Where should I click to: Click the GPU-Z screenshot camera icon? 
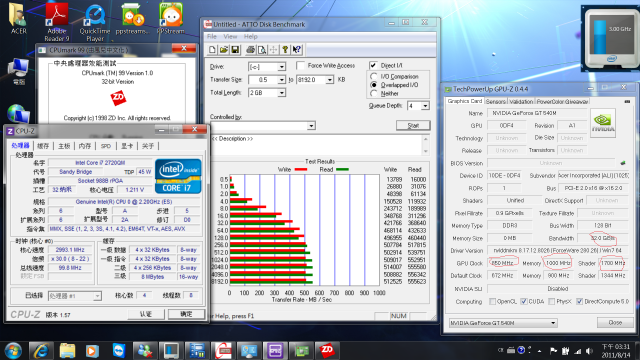[x=627, y=101]
